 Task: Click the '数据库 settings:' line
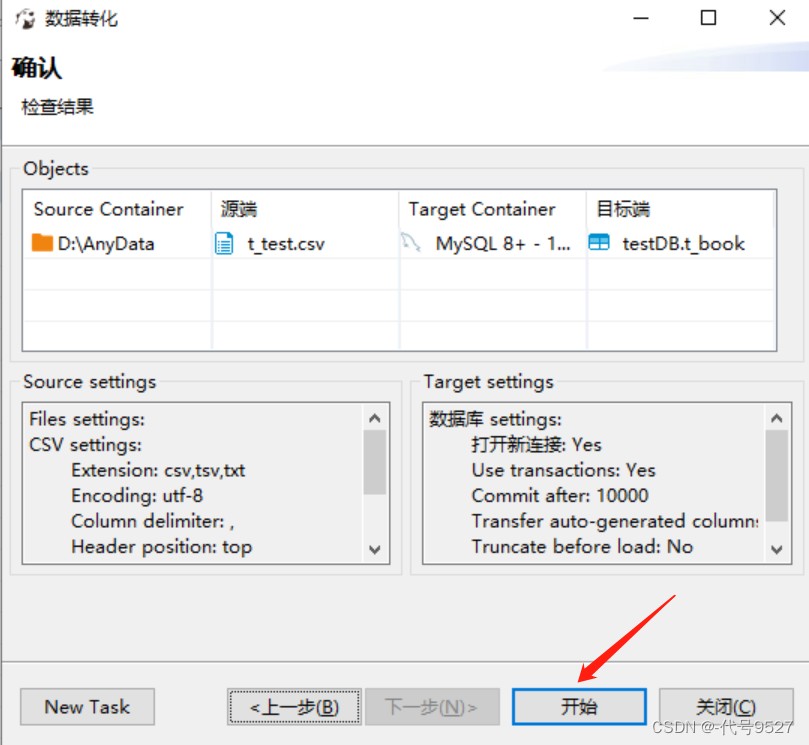(495, 419)
